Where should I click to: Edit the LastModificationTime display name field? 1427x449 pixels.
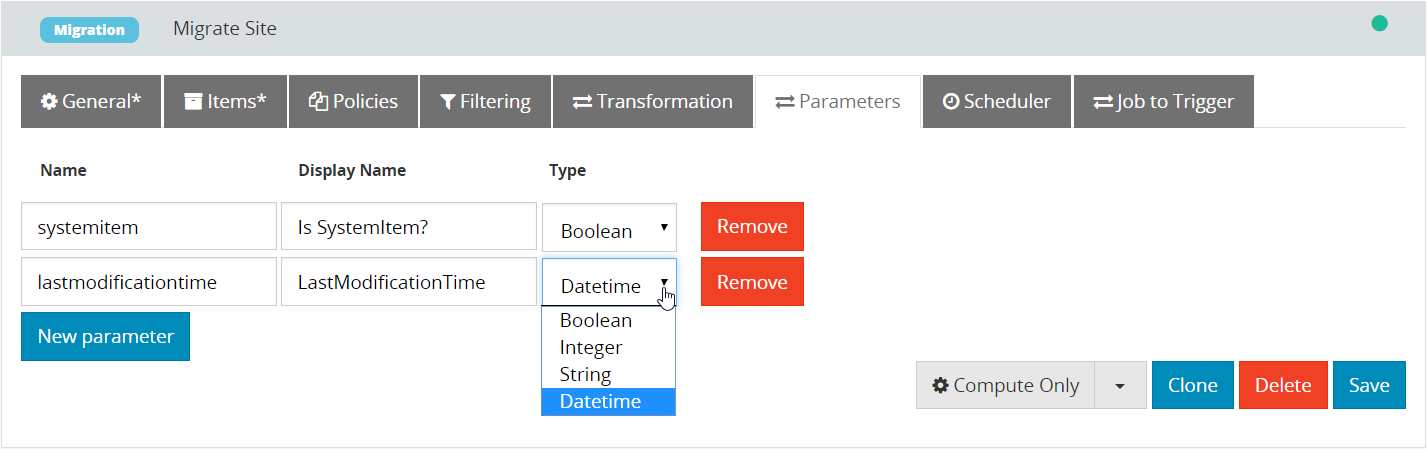[x=409, y=282]
